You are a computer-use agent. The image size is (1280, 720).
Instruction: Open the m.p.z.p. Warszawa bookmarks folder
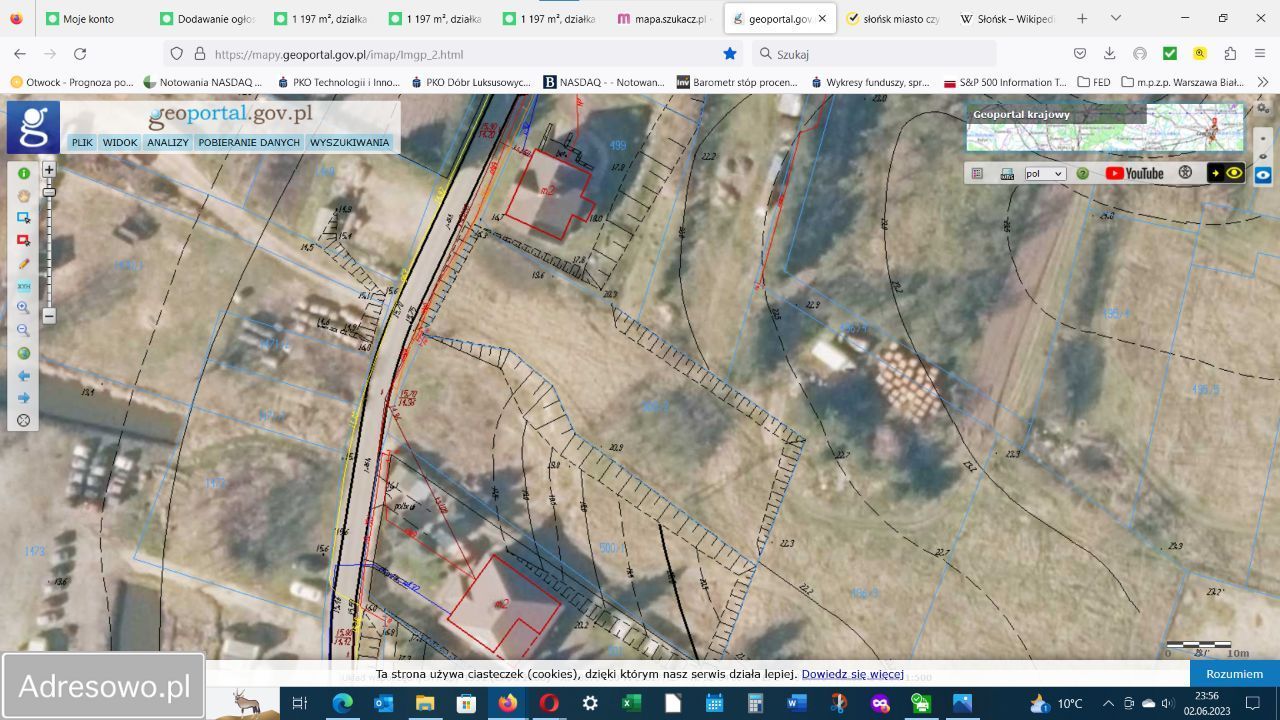[1183, 82]
